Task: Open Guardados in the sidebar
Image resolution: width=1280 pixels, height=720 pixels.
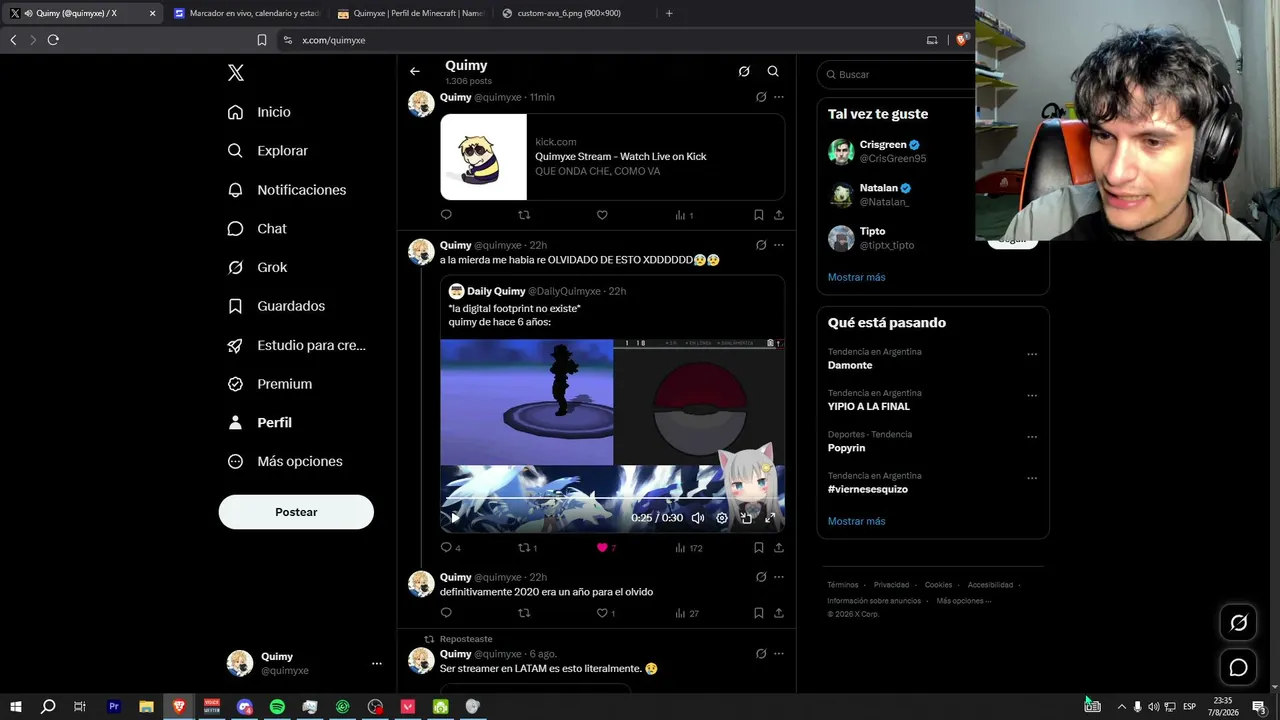Action: [x=277, y=306]
